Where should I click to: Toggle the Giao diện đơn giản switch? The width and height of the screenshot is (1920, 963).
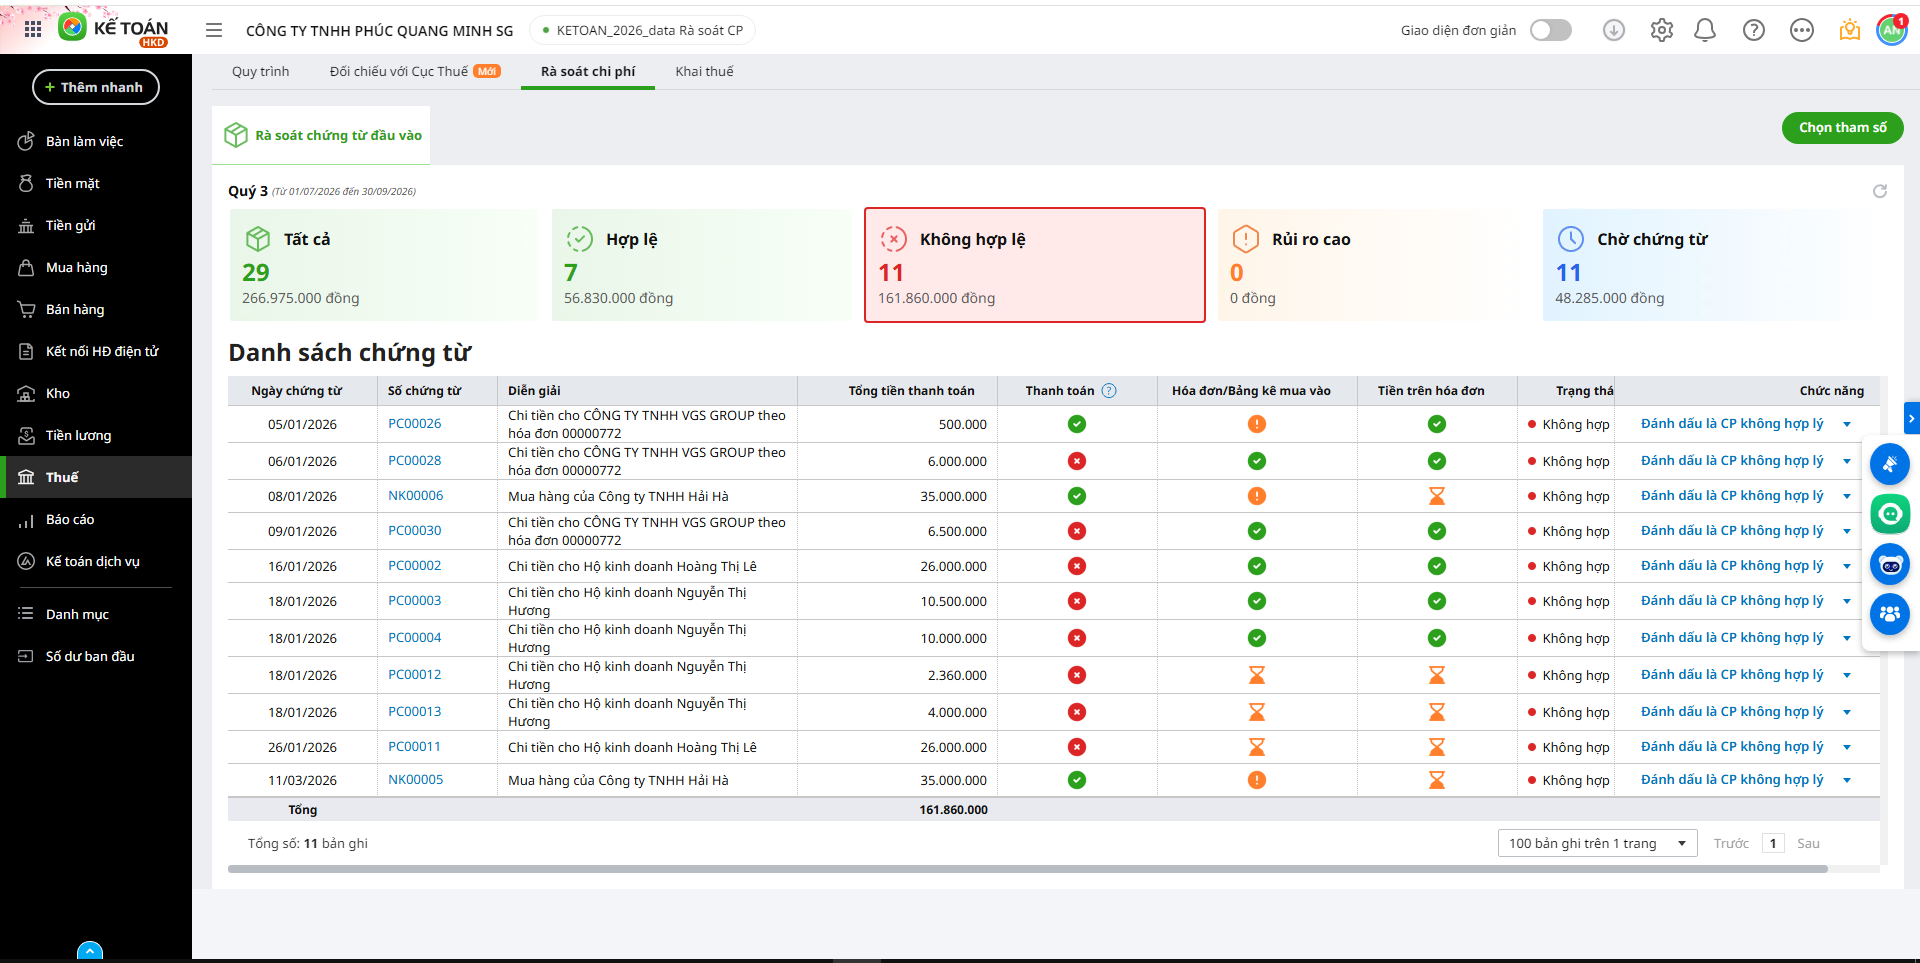(1550, 30)
